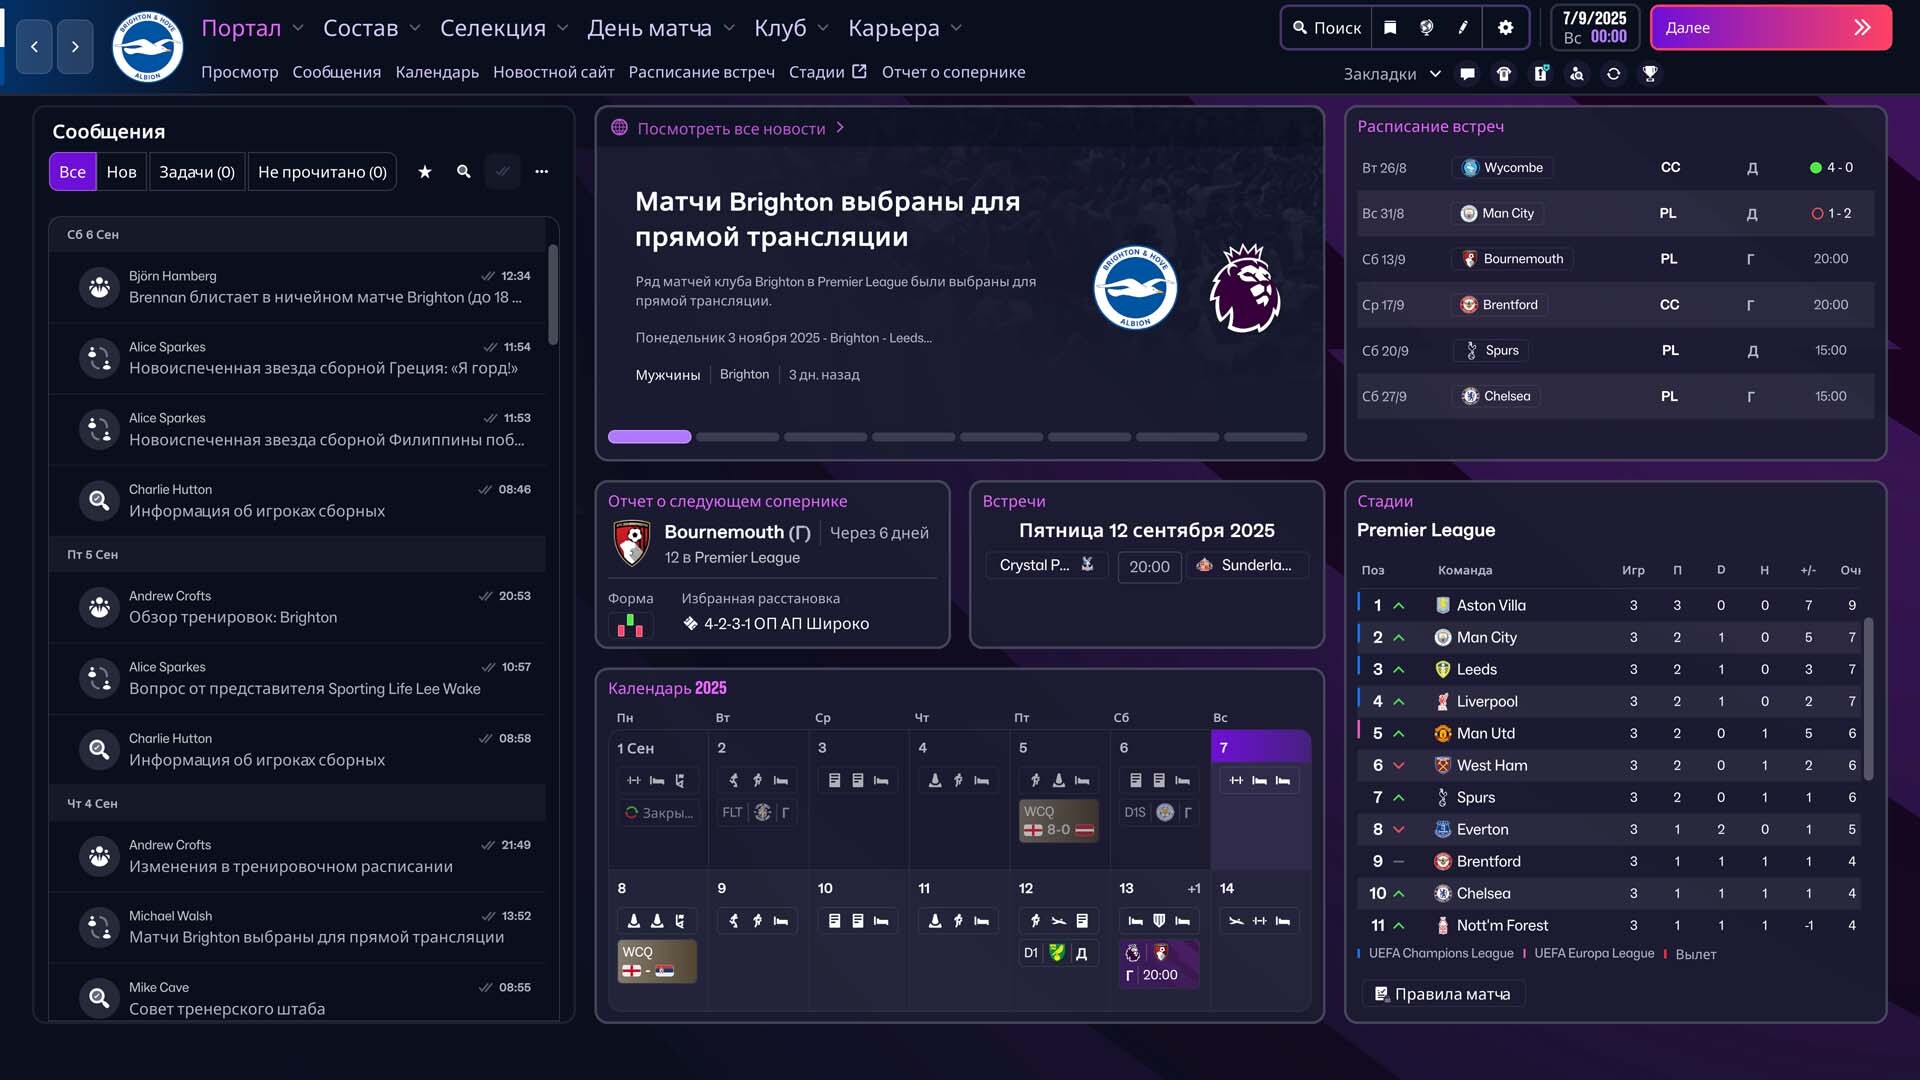This screenshot has width=1920, height=1080.
Task: Toggle the star favorites filter in Сообщения
Action: [x=424, y=171]
